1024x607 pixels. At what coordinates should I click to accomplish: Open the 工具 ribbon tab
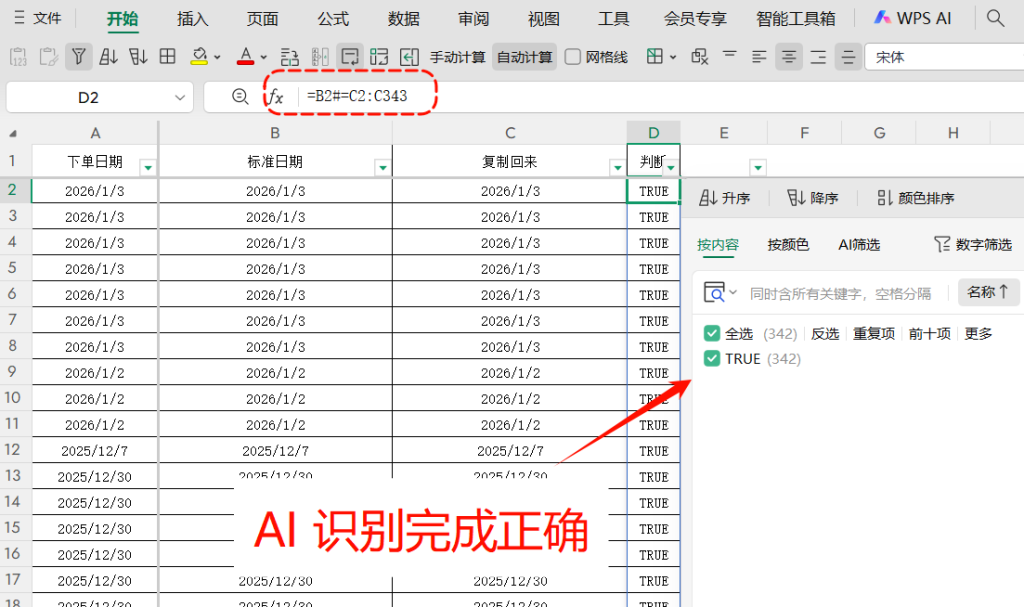pos(614,19)
